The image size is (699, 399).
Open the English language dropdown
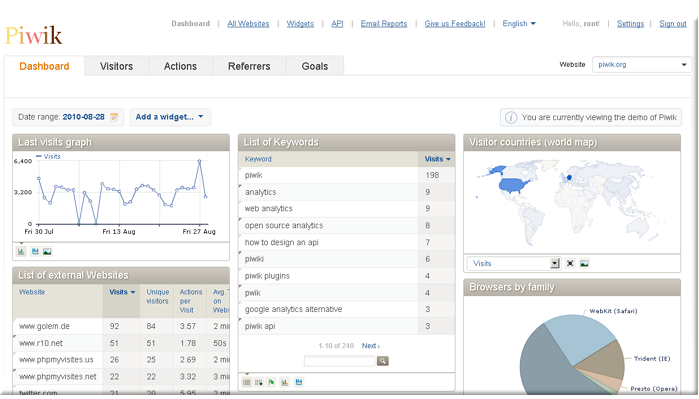519,24
